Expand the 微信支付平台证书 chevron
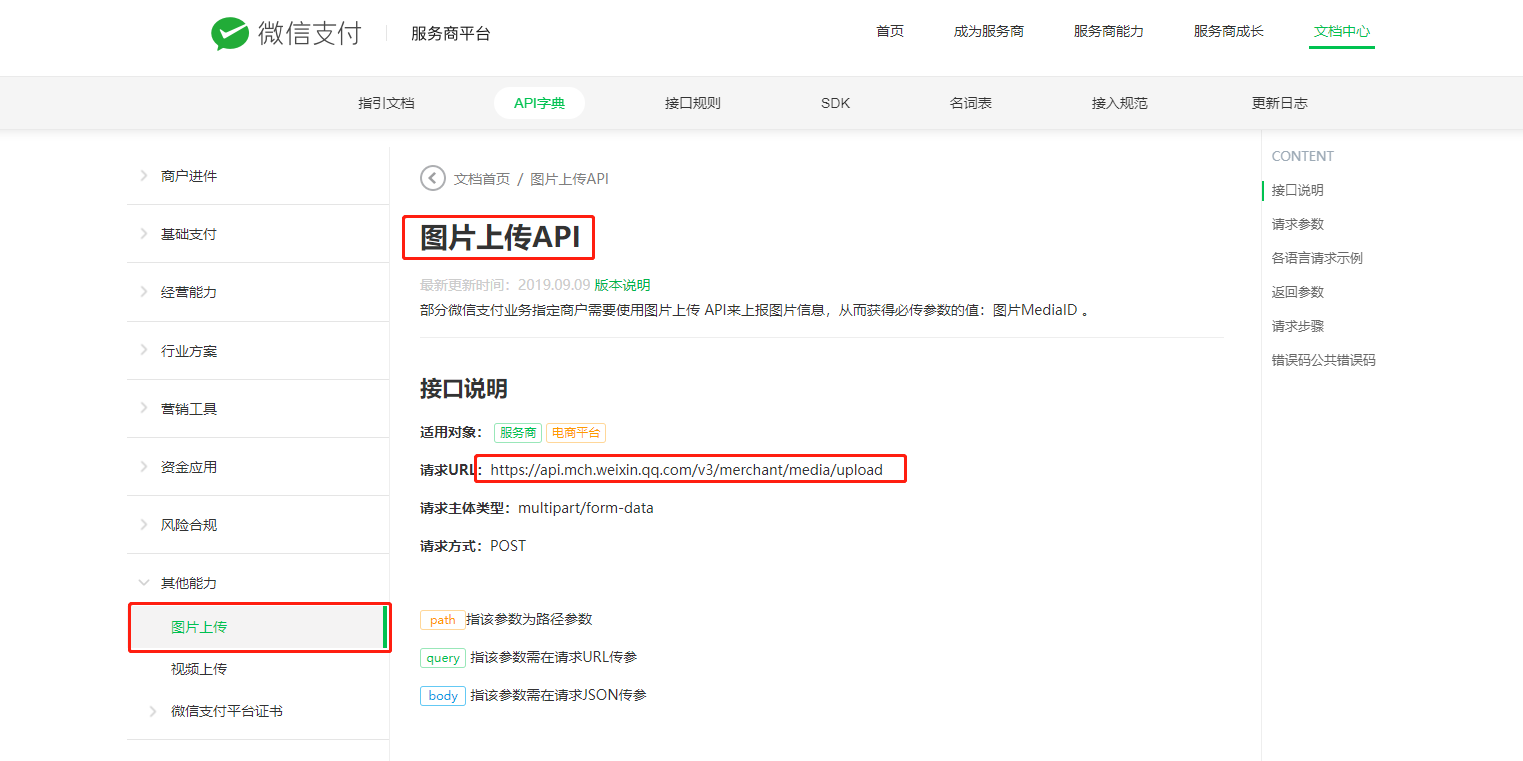This screenshot has width=1523, height=761. (153, 711)
